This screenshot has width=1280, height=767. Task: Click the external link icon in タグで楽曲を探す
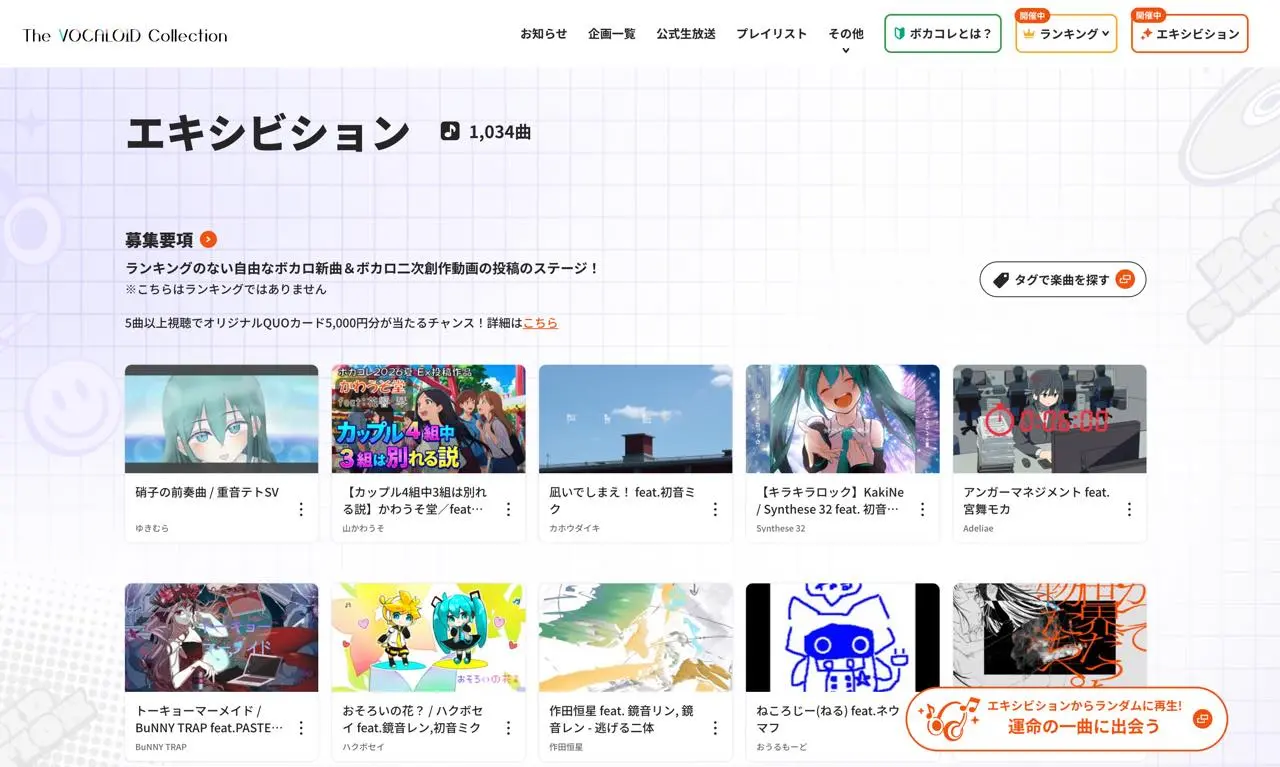click(x=1125, y=280)
